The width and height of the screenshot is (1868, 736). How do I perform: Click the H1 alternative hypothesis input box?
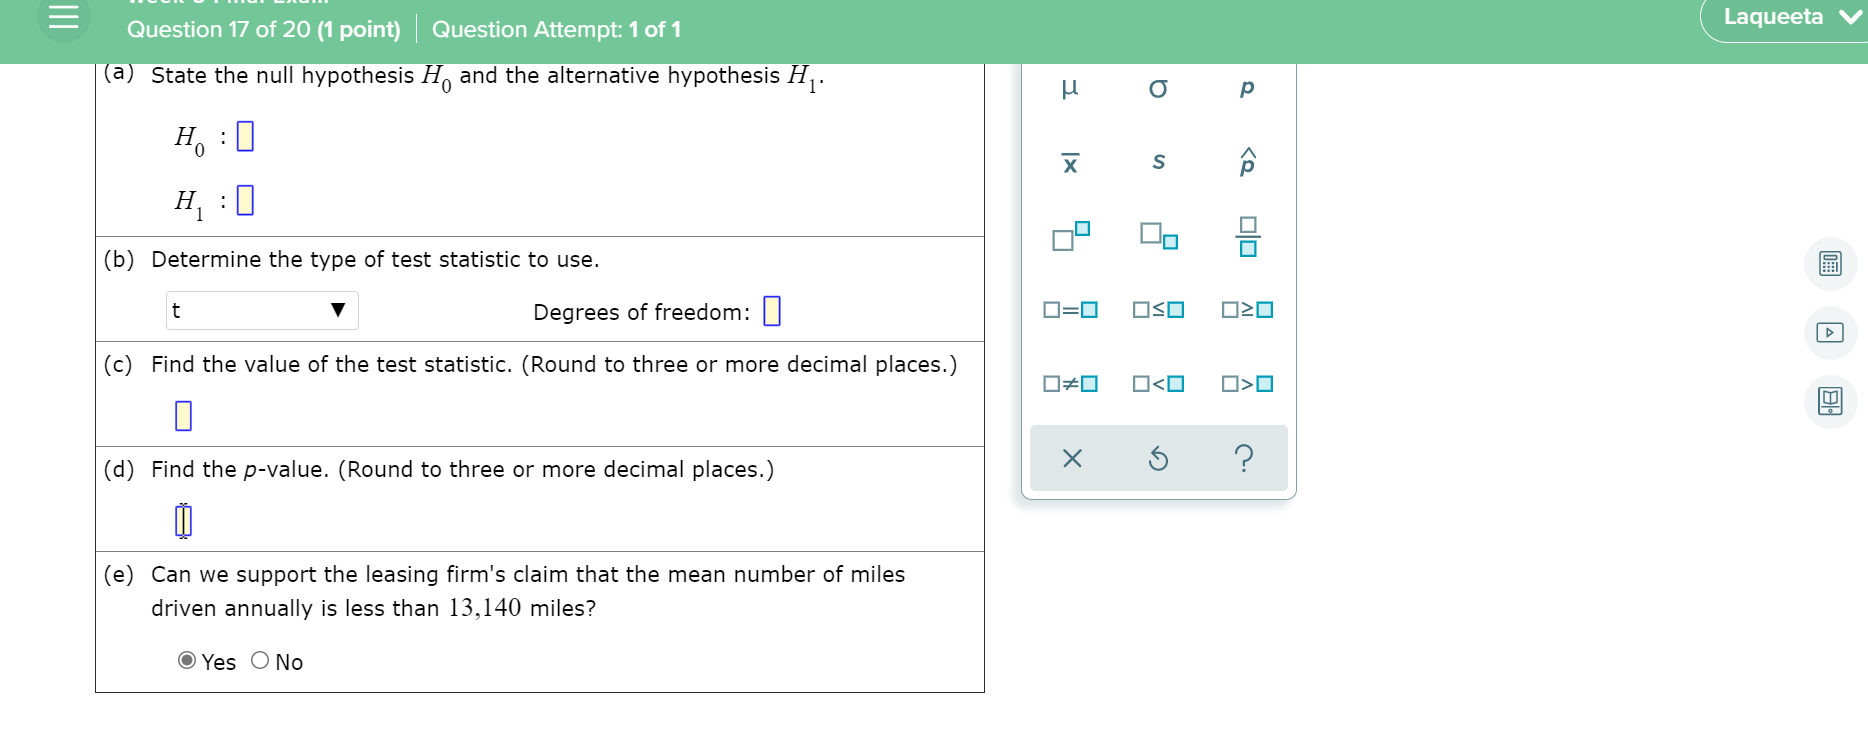[245, 200]
